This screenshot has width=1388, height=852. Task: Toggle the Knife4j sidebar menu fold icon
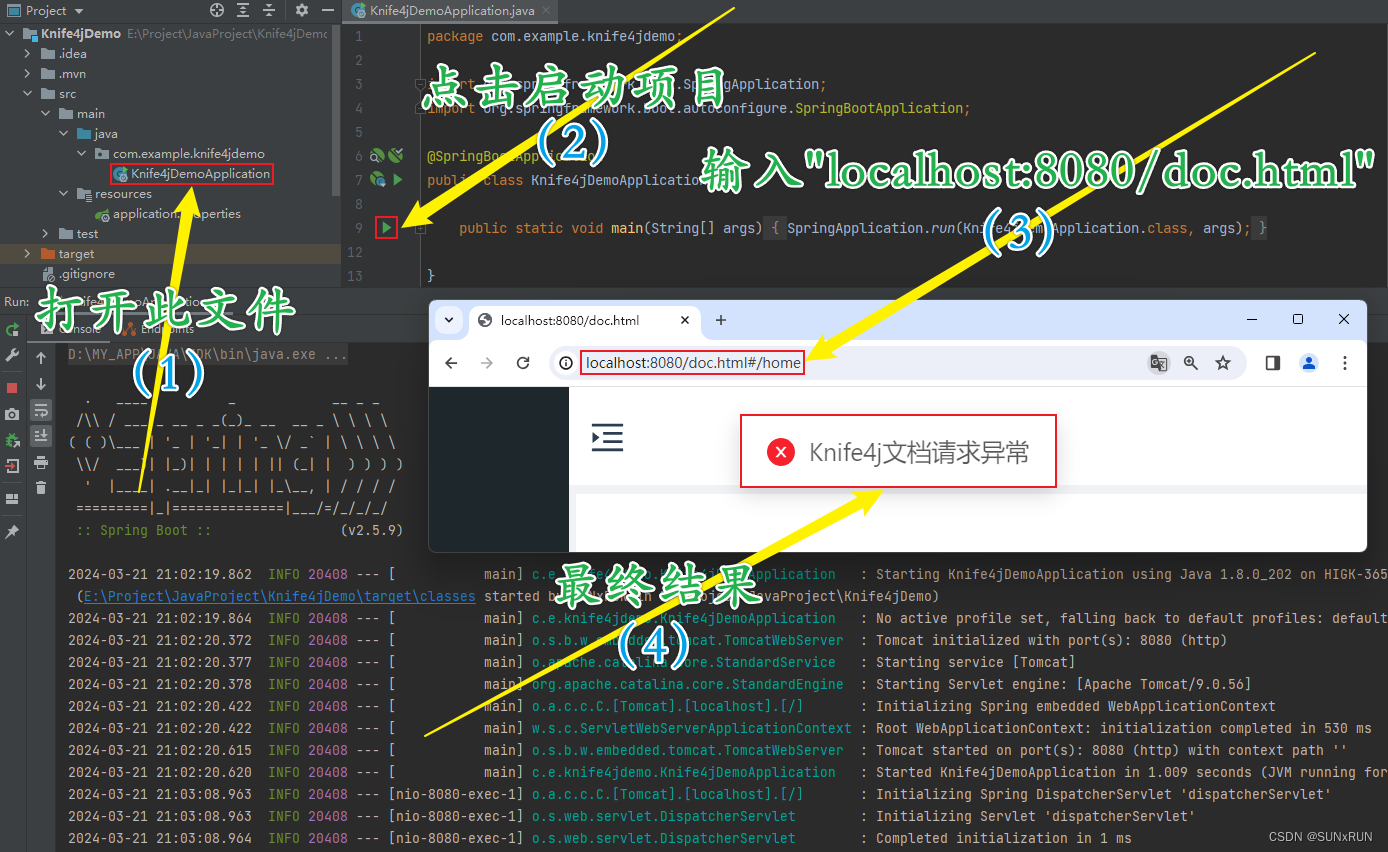click(607, 437)
